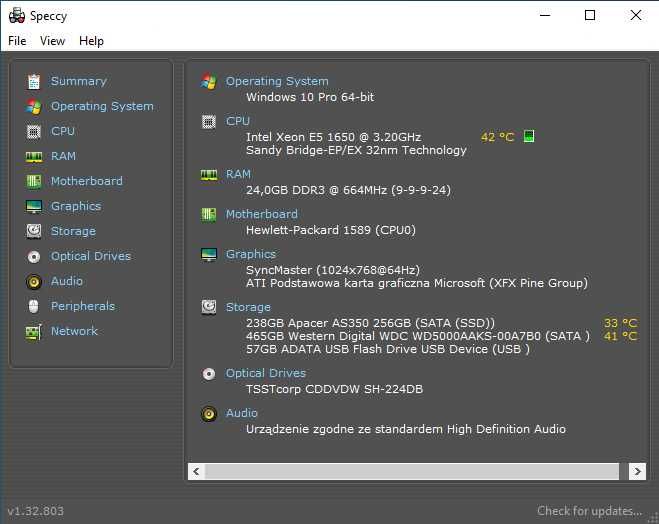Click the Network card icon in sidebar
The width and height of the screenshot is (659, 524).
click(34, 332)
